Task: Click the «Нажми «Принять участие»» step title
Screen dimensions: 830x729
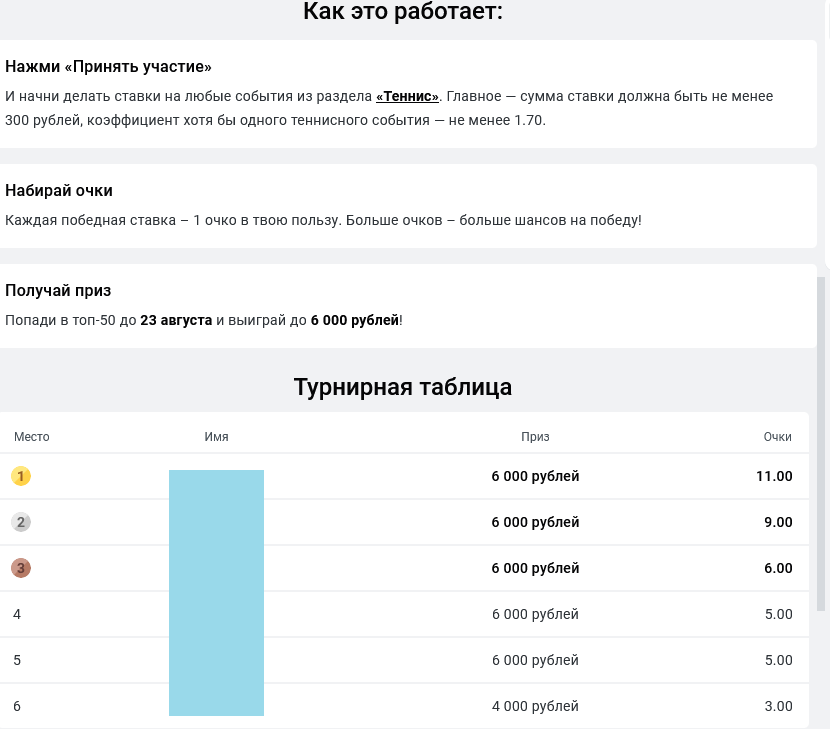Action: [x=109, y=67]
